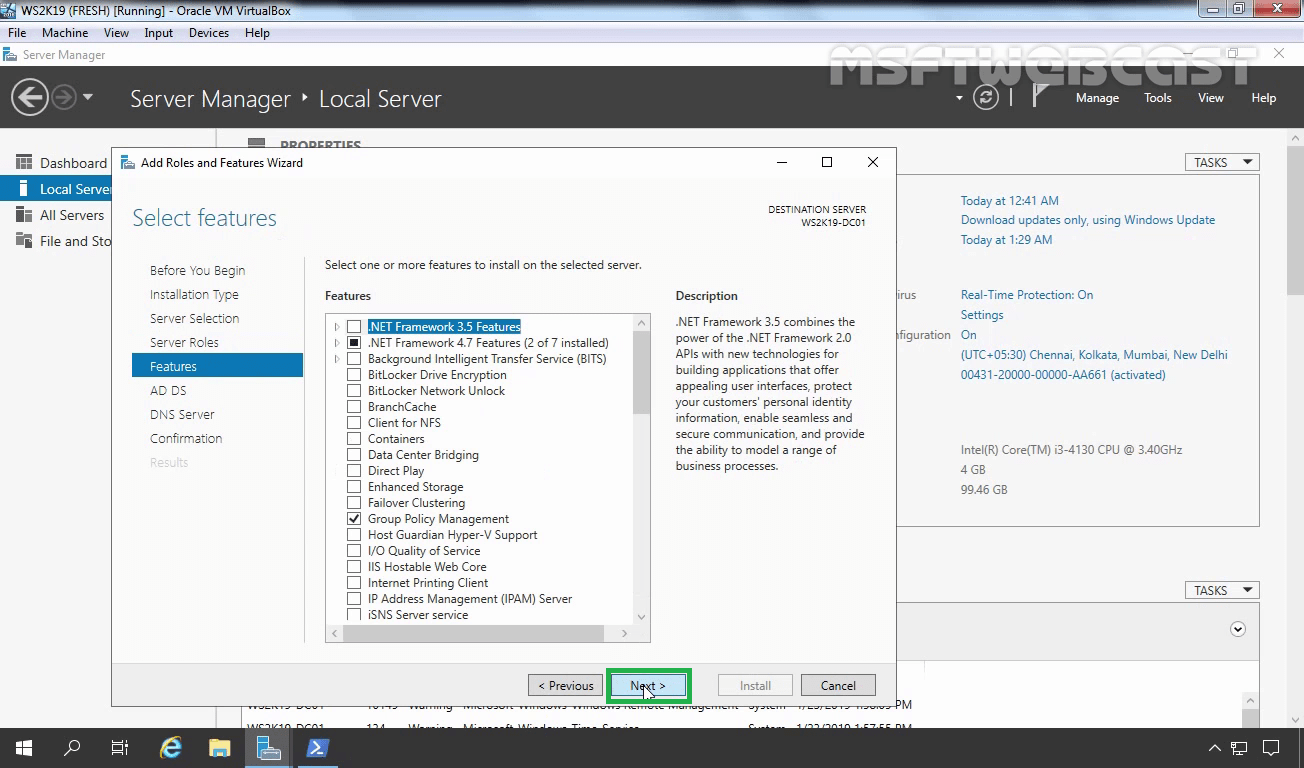This screenshot has width=1304, height=768.
Task: Expand Background Intelligent Transfer Service node
Action: [x=337, y=359]
